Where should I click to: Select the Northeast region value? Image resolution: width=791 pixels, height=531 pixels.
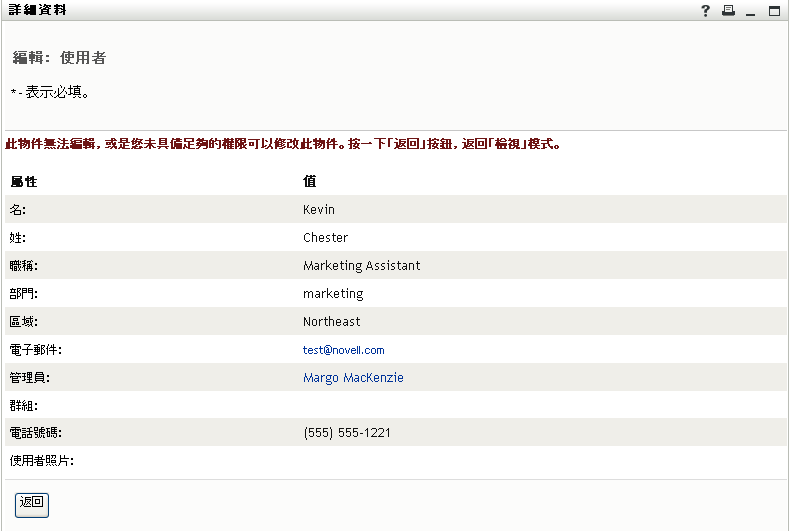[x=331, y=322]
